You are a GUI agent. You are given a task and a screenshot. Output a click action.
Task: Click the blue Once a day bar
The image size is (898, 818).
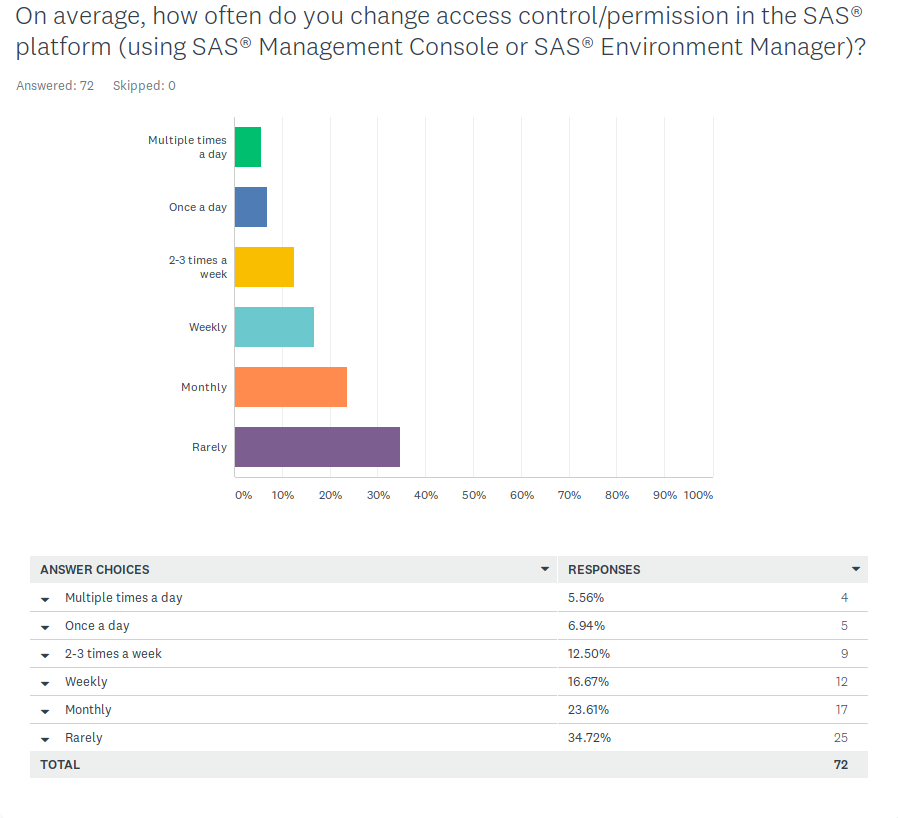coord(251,207)
